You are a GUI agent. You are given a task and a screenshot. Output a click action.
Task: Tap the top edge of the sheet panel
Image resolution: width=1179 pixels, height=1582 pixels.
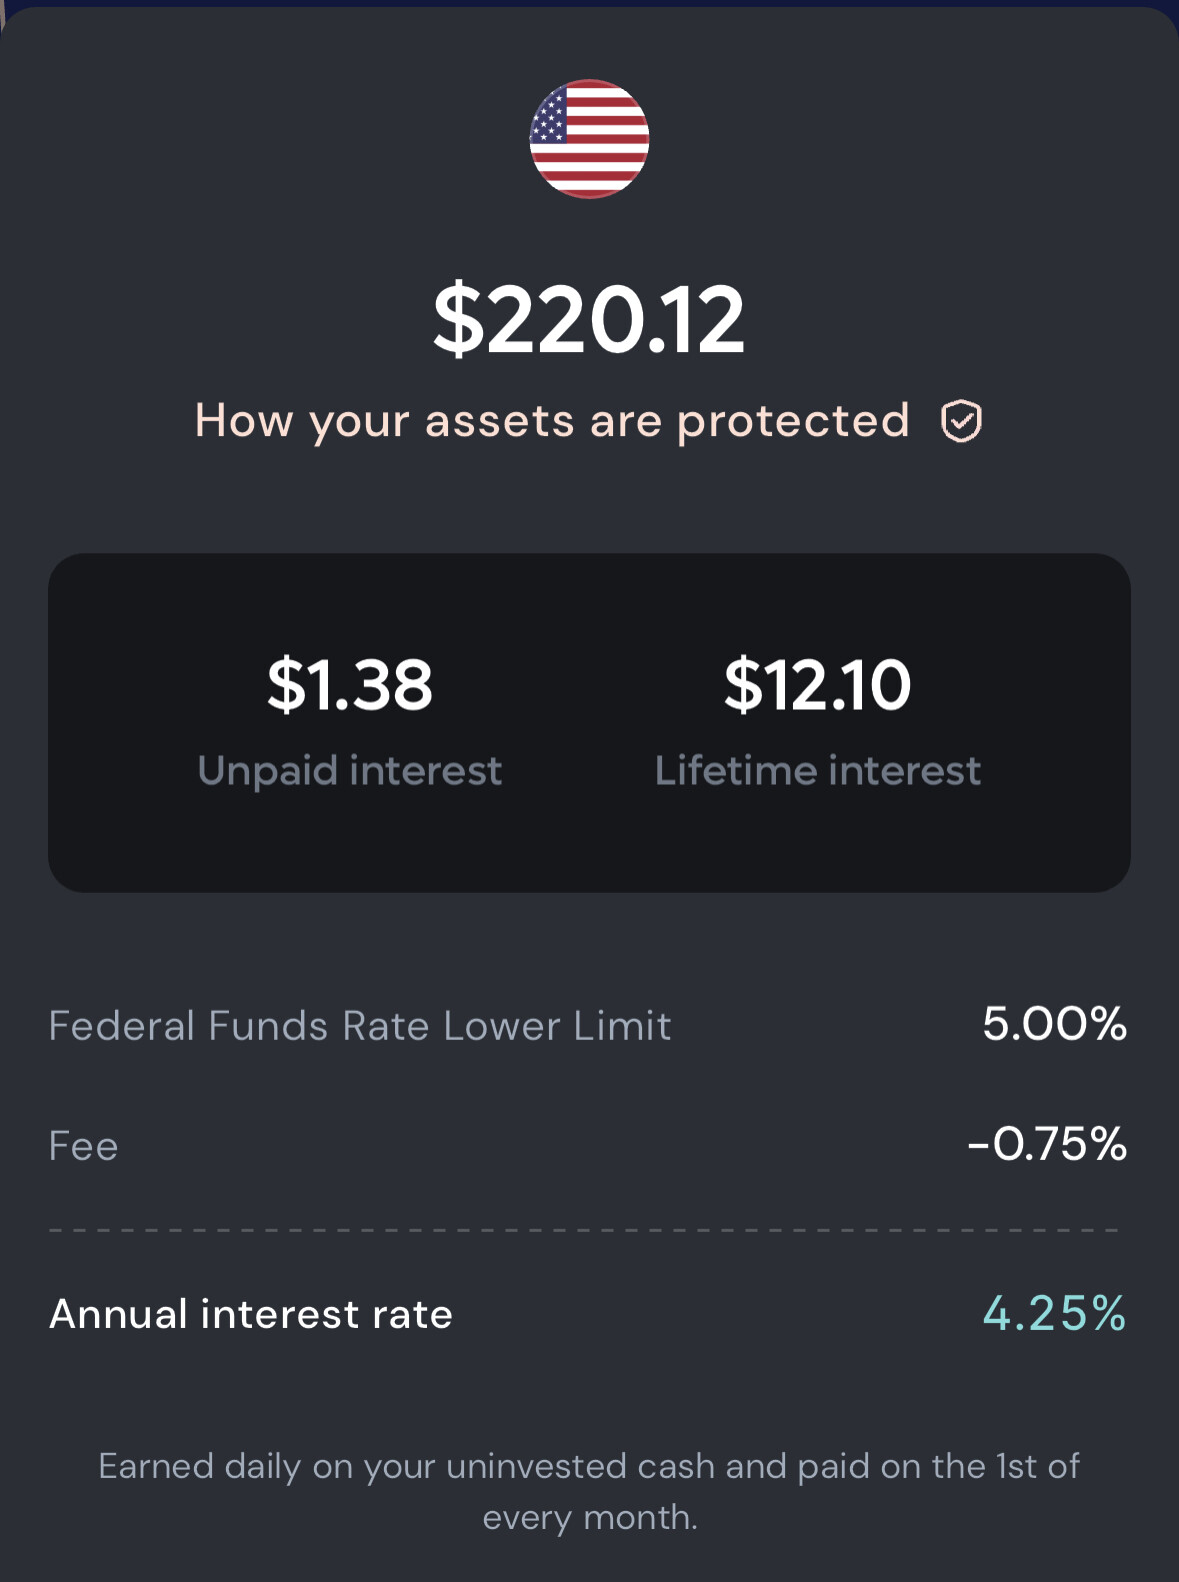[x=589, y=14]
